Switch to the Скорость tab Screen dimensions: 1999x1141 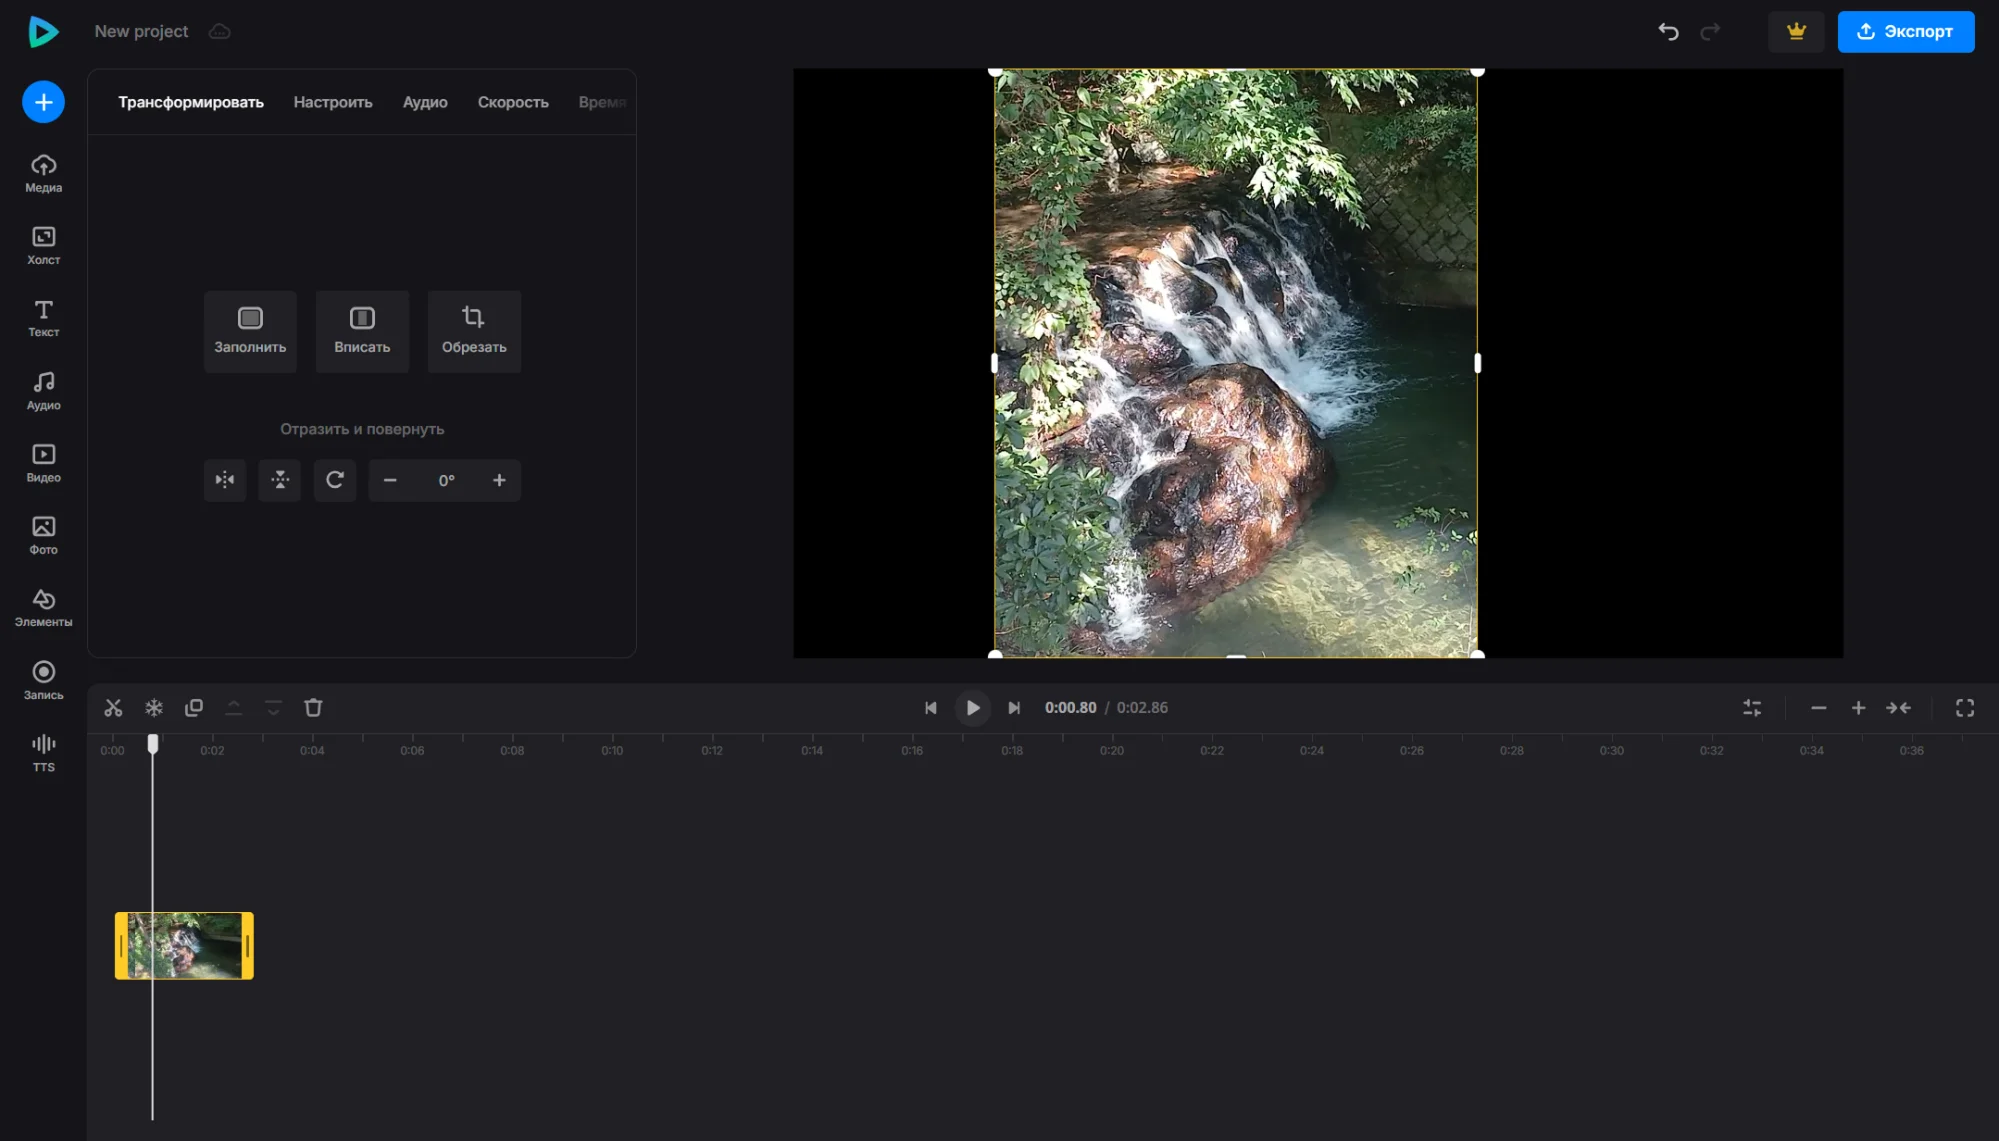click(513, 102)
